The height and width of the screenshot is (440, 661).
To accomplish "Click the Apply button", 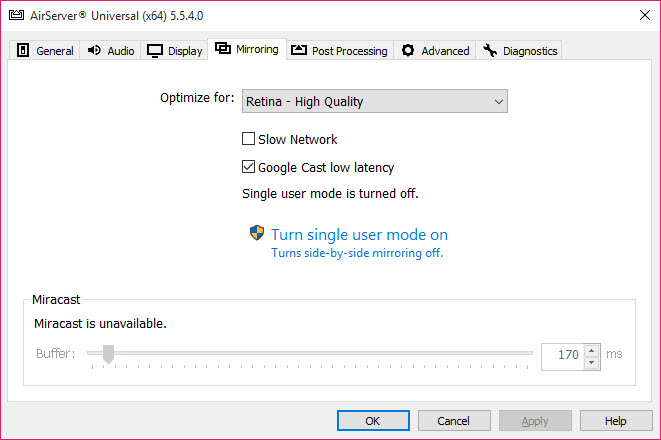I will [x=535, y=421].
